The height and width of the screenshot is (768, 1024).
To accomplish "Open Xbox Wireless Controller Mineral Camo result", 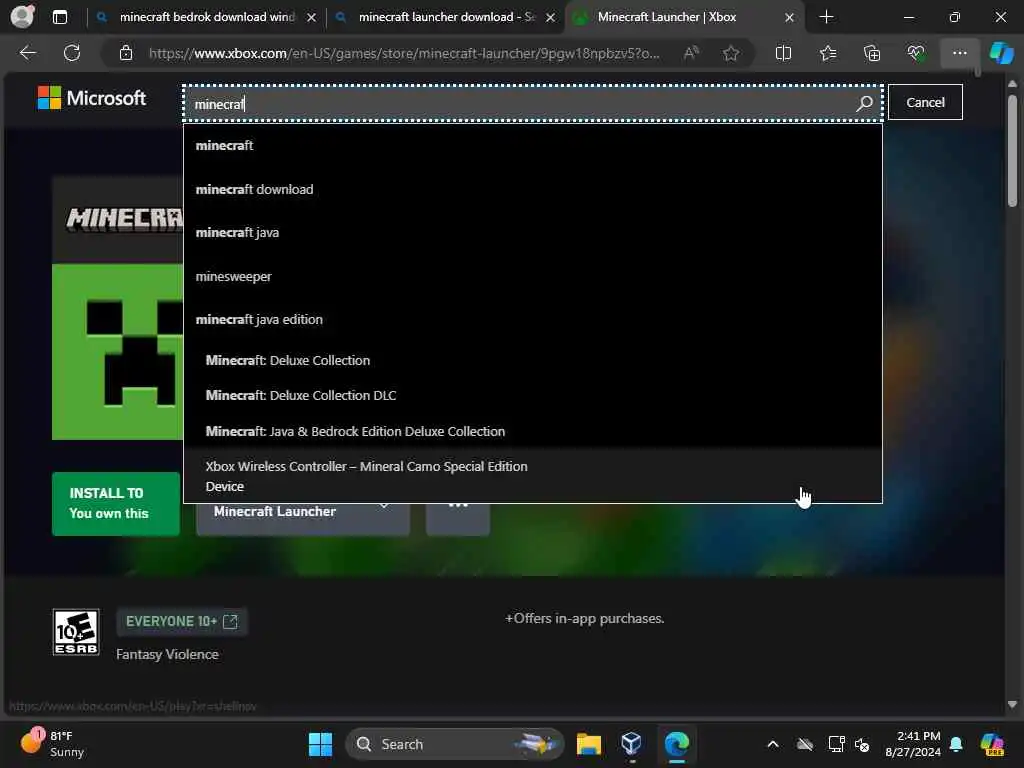I will pos(532,476).
